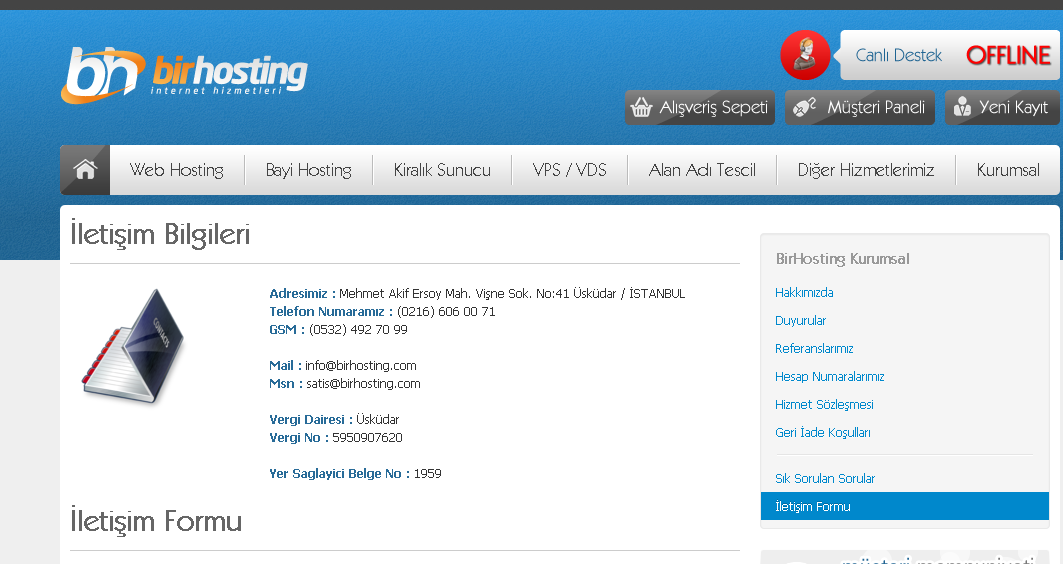Open Hesap Numaralarımız link
The image size is (1063, 564).
pos(830,376)
